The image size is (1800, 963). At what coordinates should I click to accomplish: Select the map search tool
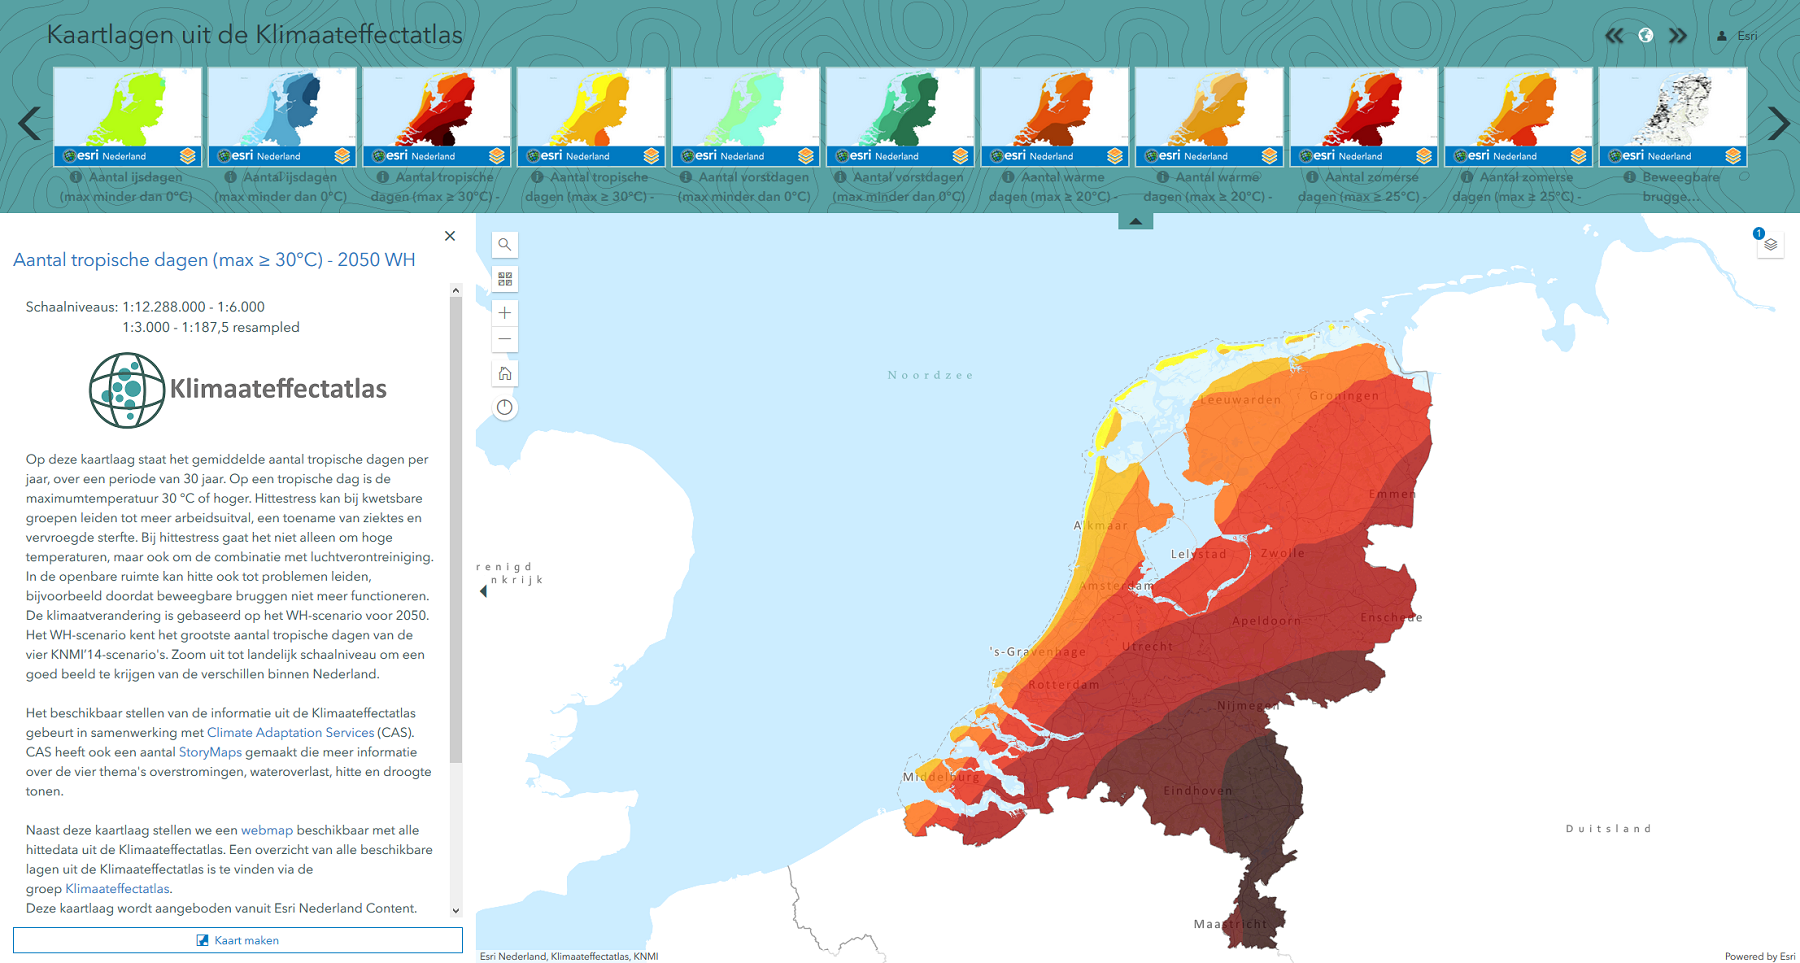click(505, 245)
